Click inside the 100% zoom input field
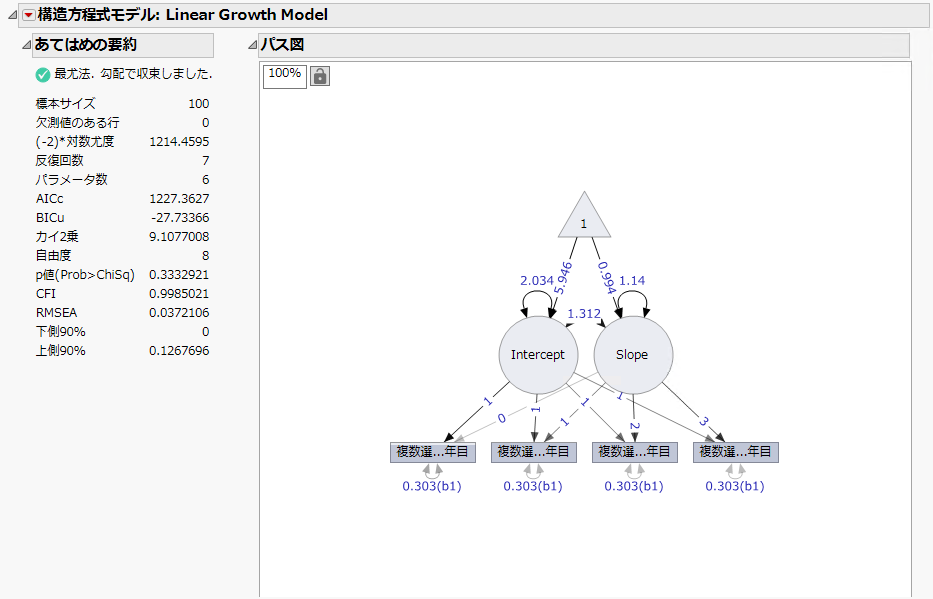The image size is (933, 599). click(283, 75)
